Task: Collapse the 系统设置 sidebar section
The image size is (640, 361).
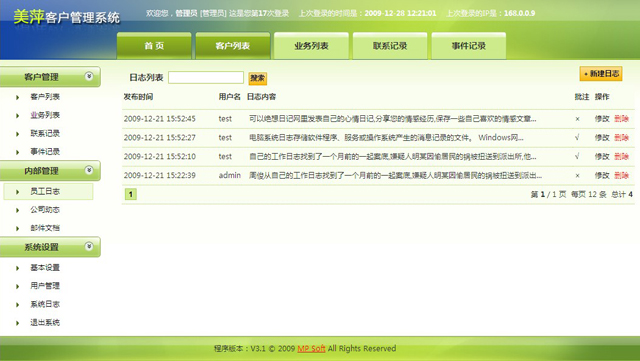Action: pyautogui.click(x=89, y=246)
